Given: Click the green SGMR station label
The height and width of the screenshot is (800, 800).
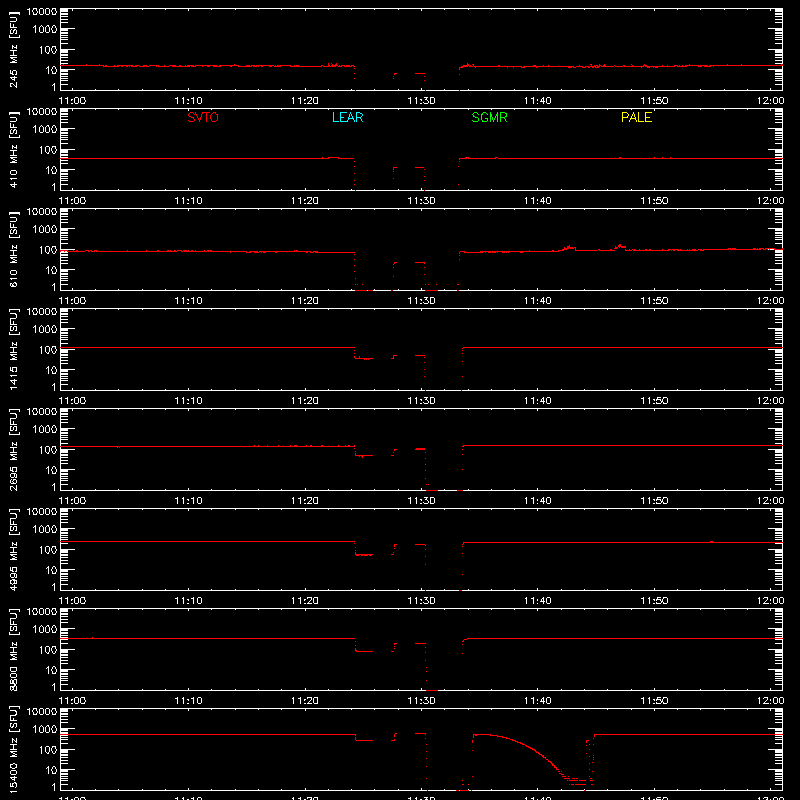Looking at the screenshot, I should [489, 117].
